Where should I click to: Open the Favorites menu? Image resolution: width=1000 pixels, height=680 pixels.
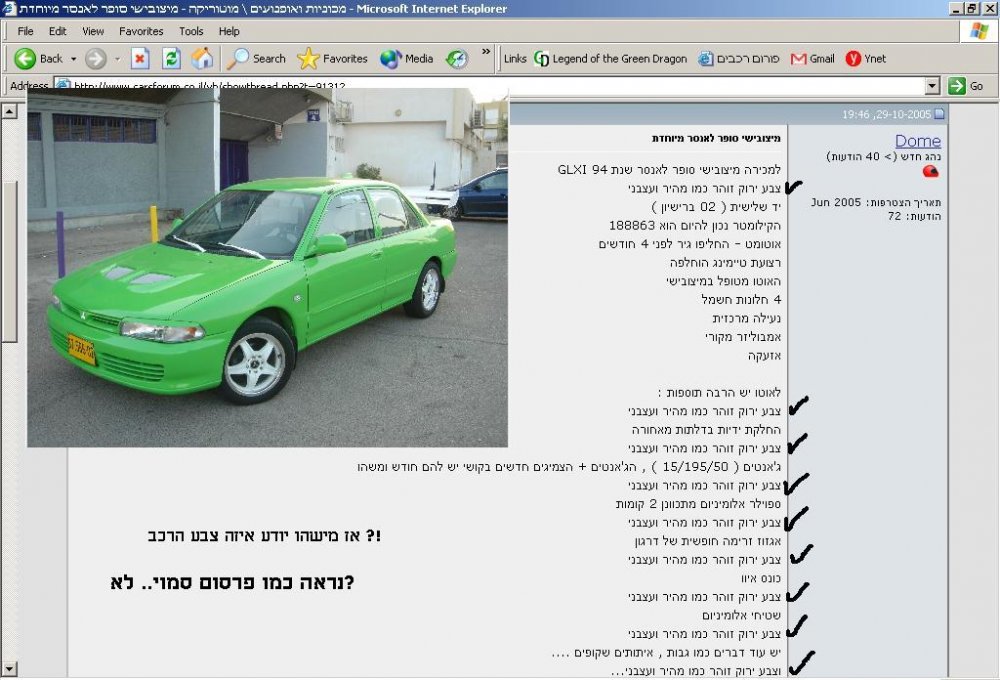point(141,31)
